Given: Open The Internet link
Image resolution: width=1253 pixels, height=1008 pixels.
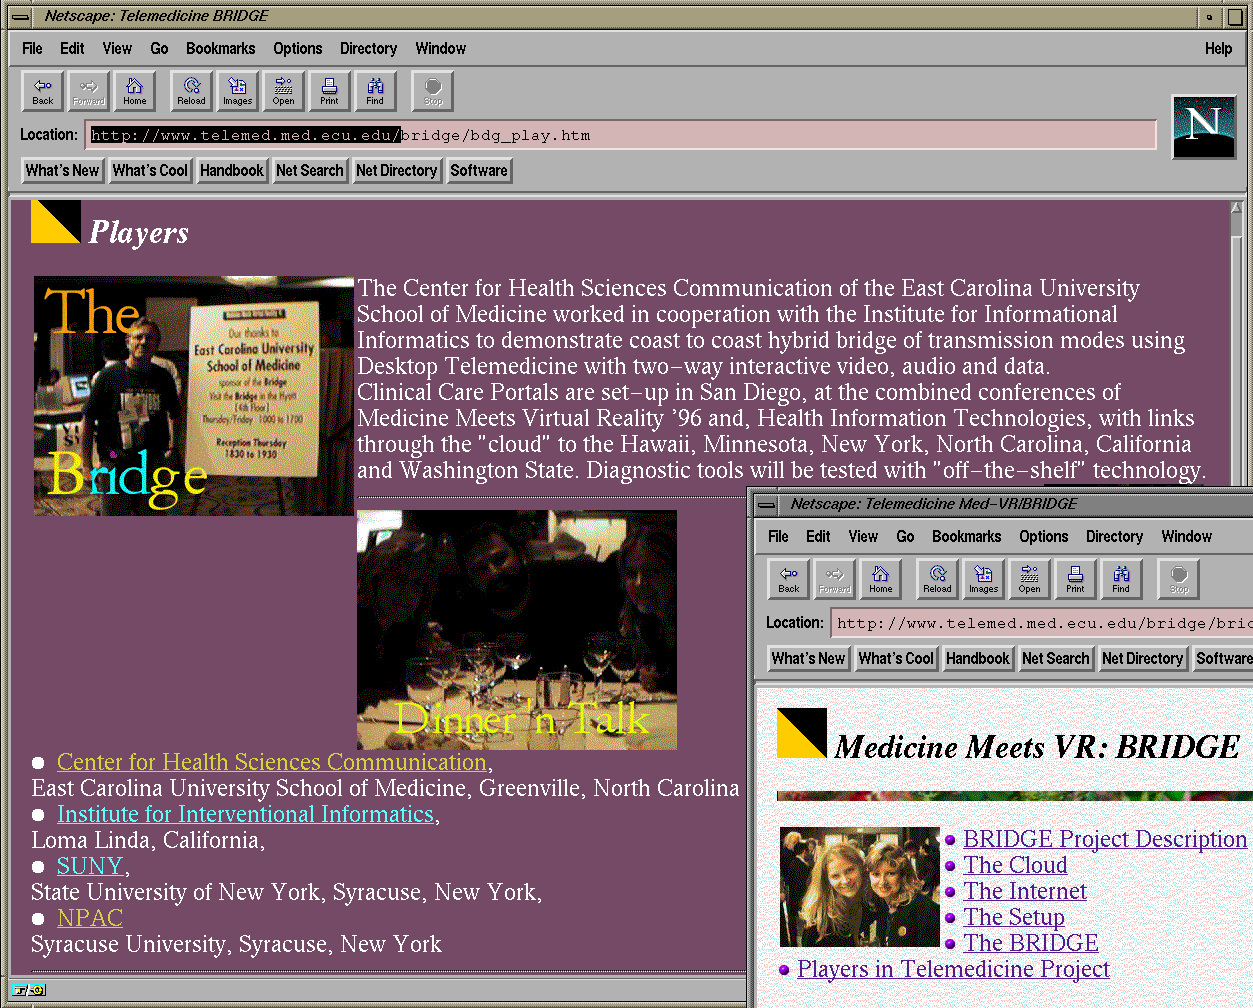Looking at the screenshot, I should coord(1025,891).
